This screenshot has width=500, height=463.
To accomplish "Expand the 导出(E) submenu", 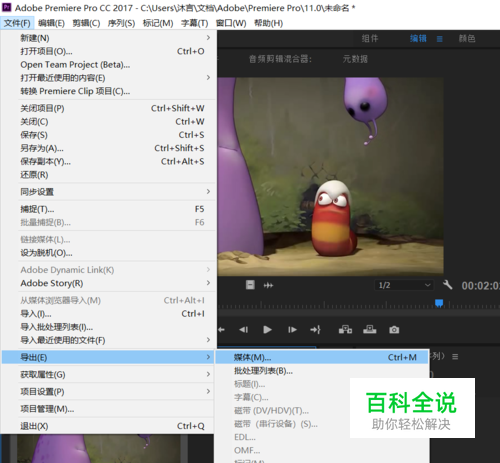I will (x=108, y=357).
